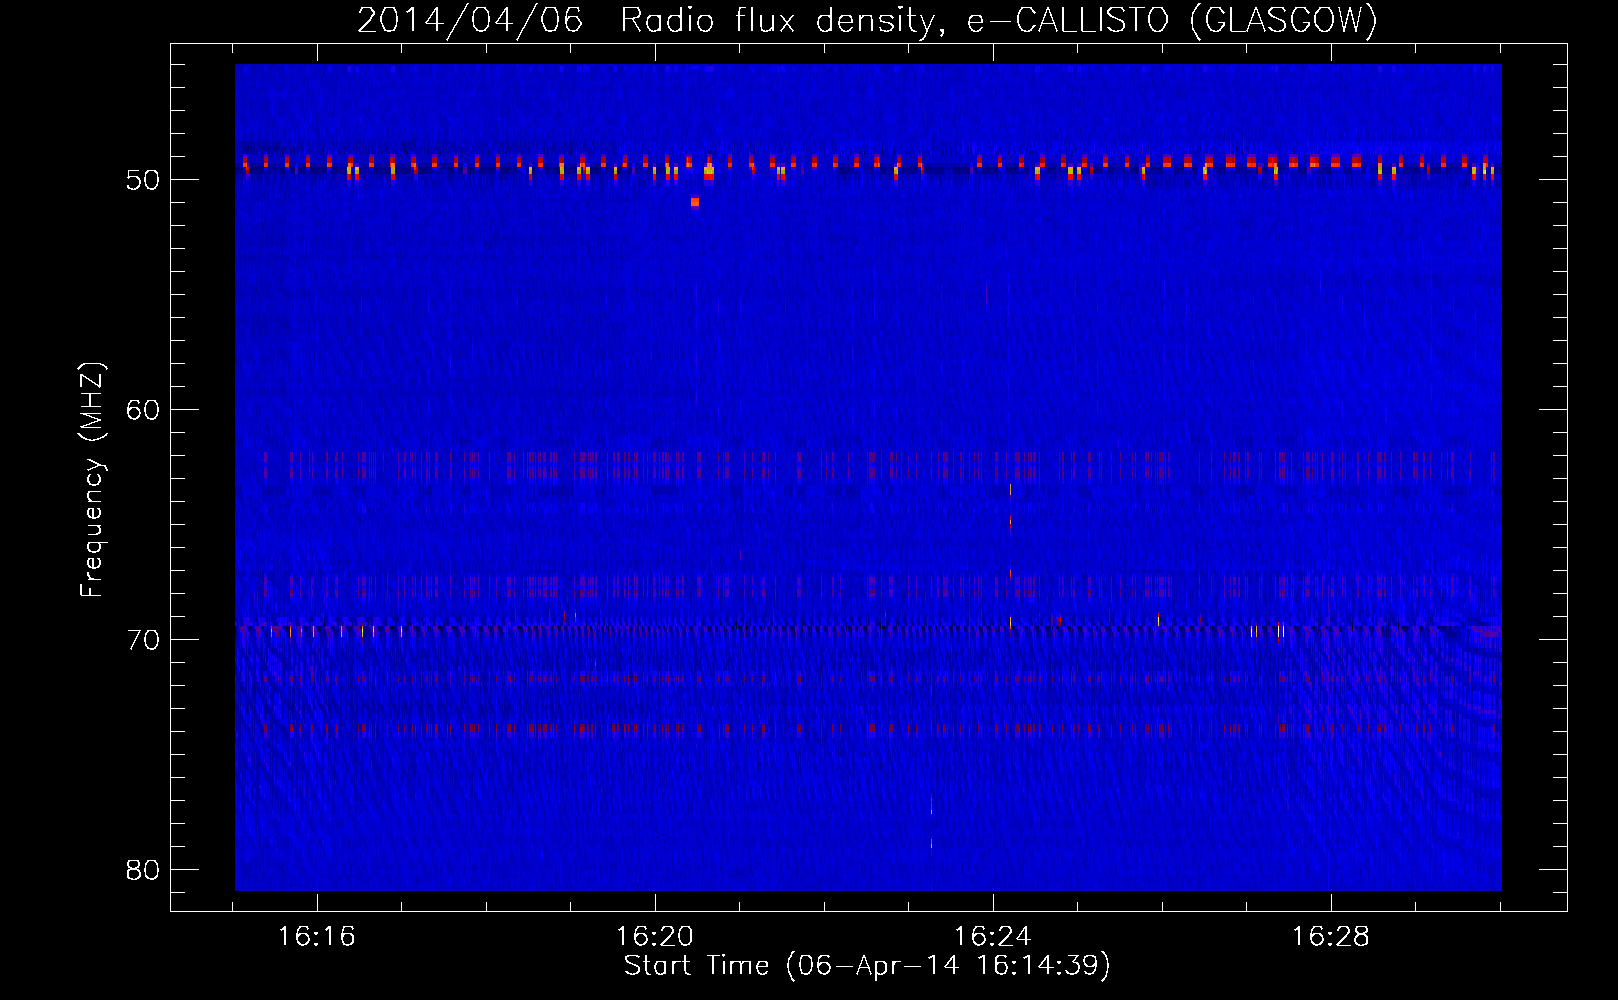Image resolution: width=1618 pixels, height=1000 pixels.
Task: Click the 50 frequency tick label
Action: click(x=143, y=180)
